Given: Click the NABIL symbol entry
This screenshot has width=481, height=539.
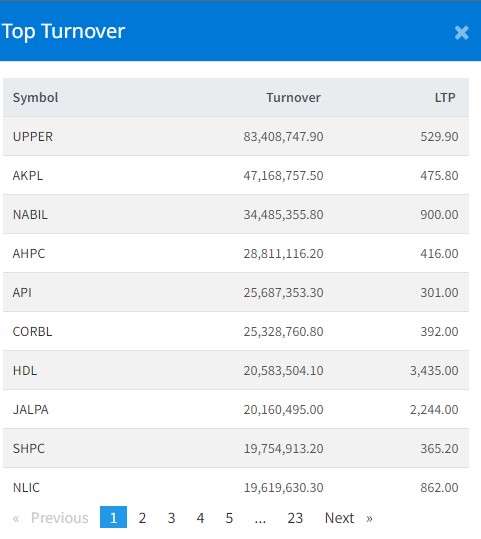Looking at the screenshot, I should coord(30,214).
